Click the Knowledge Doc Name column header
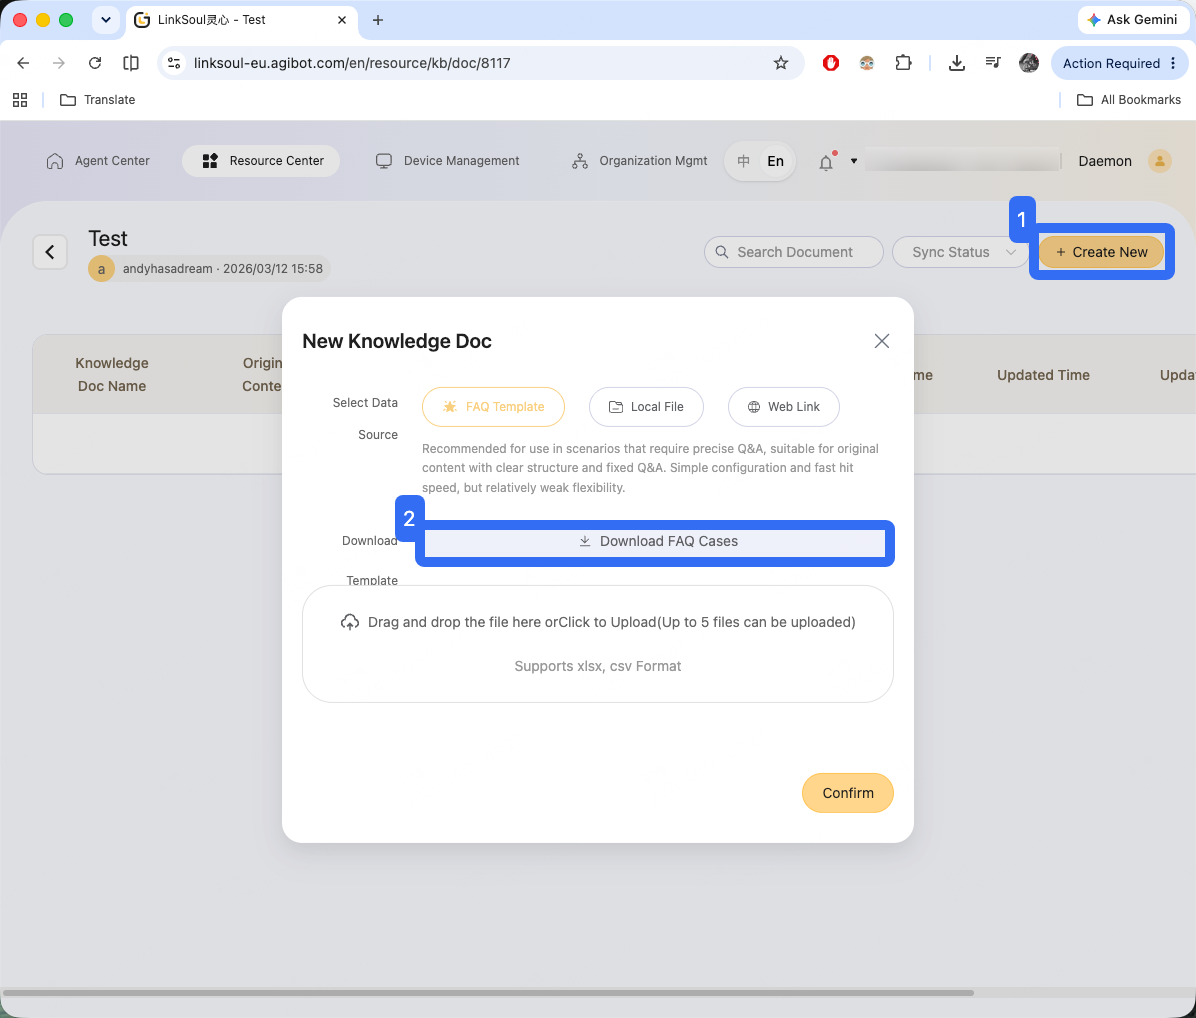Viewport: 1196px width, 1018px height. [x=112, y=374]
